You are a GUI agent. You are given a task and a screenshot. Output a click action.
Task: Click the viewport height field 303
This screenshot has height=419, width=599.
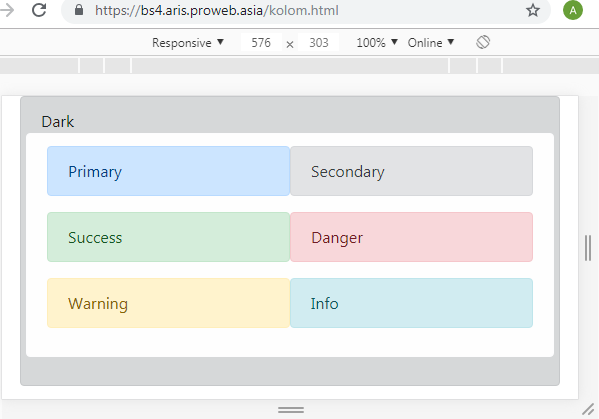pyautogui.click(x=319, y=42)
